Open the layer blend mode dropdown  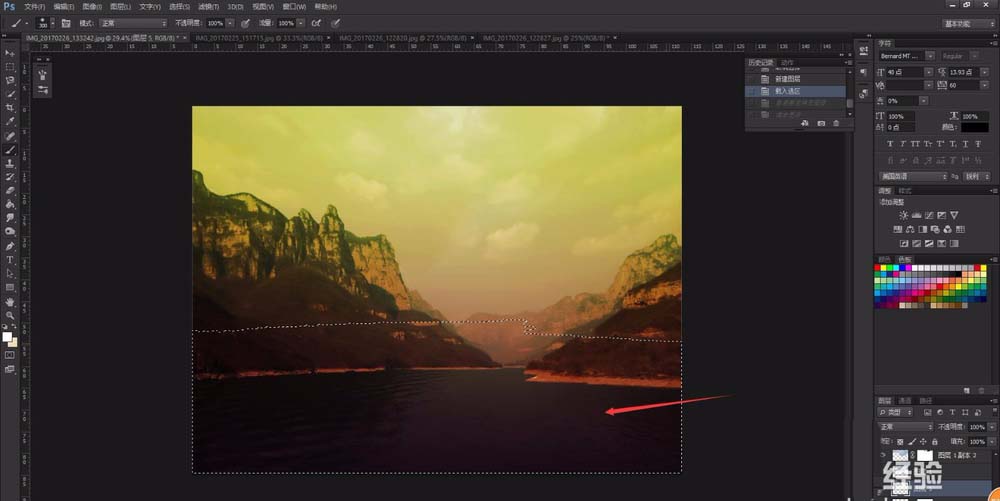[906, 426]
